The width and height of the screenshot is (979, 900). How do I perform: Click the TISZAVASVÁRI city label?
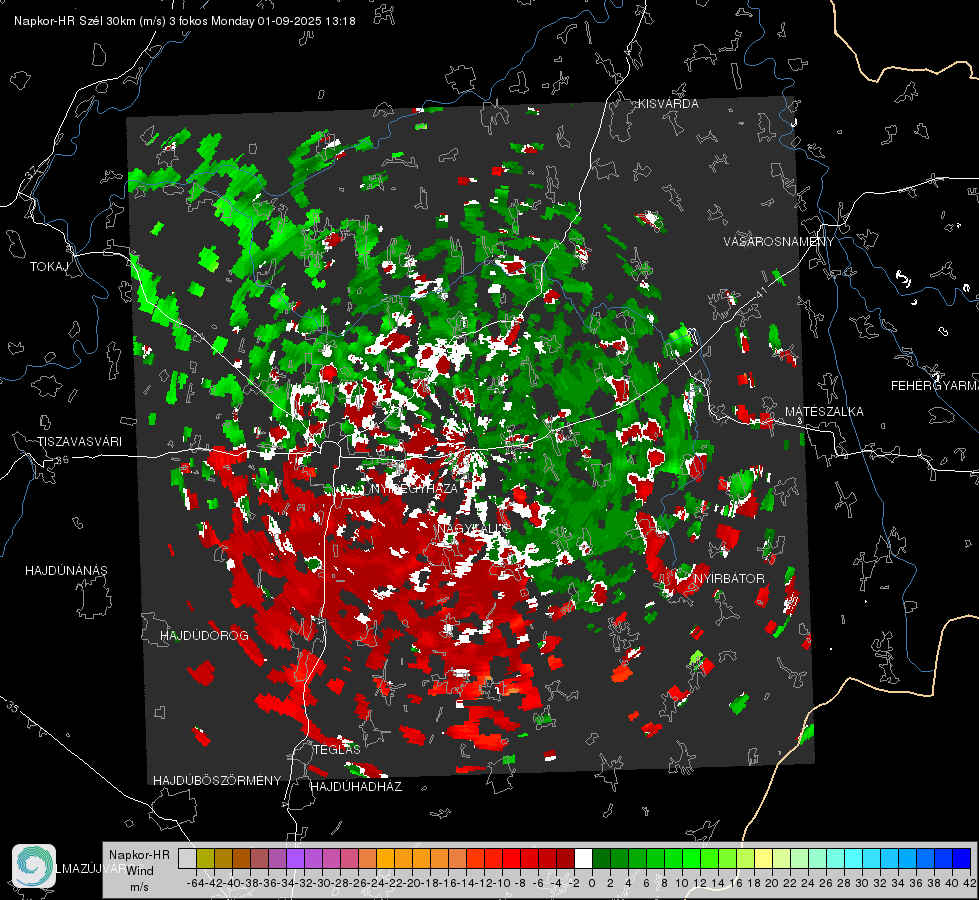click(79, 442)
